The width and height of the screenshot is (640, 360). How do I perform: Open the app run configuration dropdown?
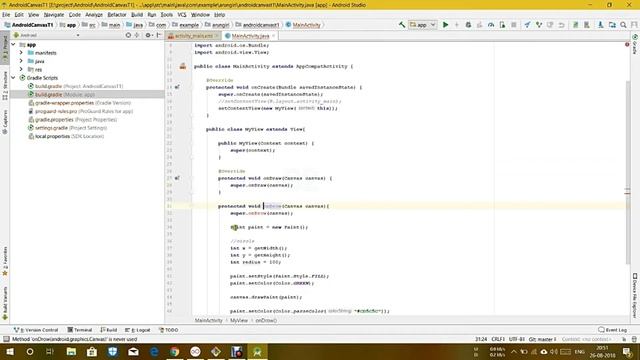coord(423,25)
